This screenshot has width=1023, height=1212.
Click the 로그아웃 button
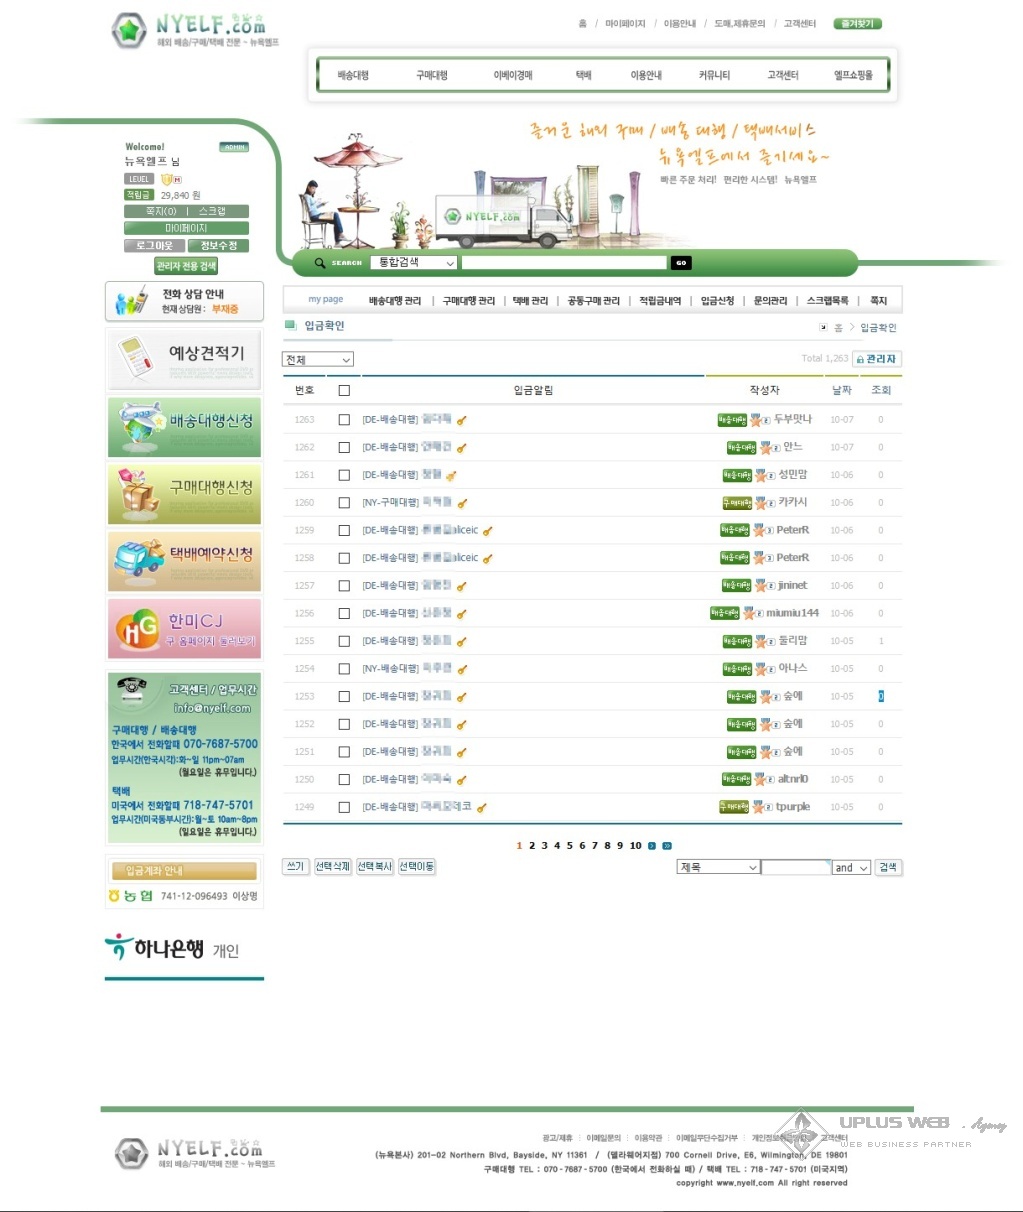click(155, 246)
